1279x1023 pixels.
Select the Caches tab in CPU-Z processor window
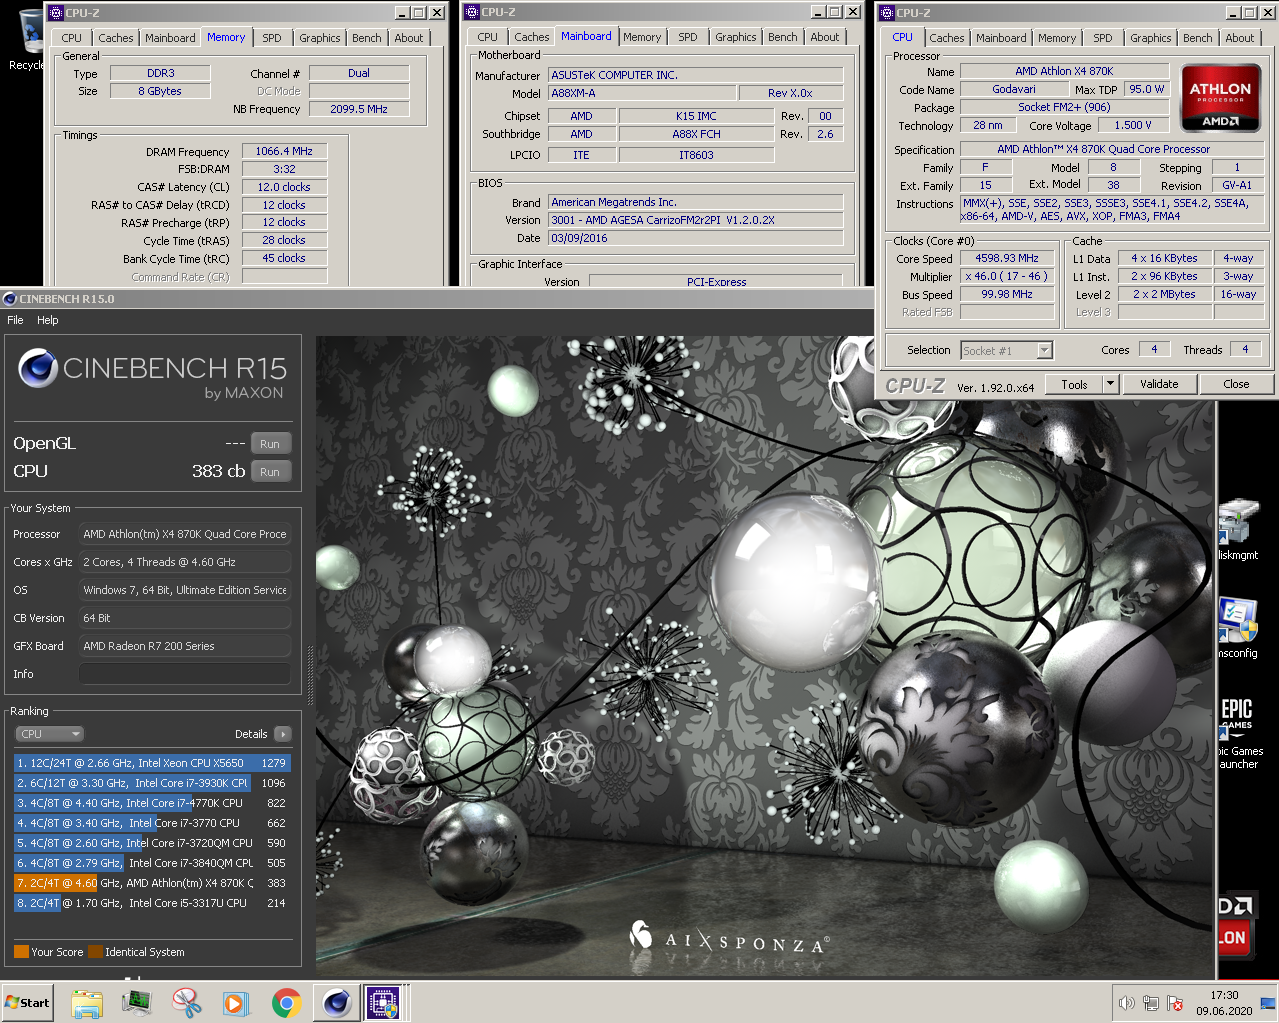click(x=946, y=38)
